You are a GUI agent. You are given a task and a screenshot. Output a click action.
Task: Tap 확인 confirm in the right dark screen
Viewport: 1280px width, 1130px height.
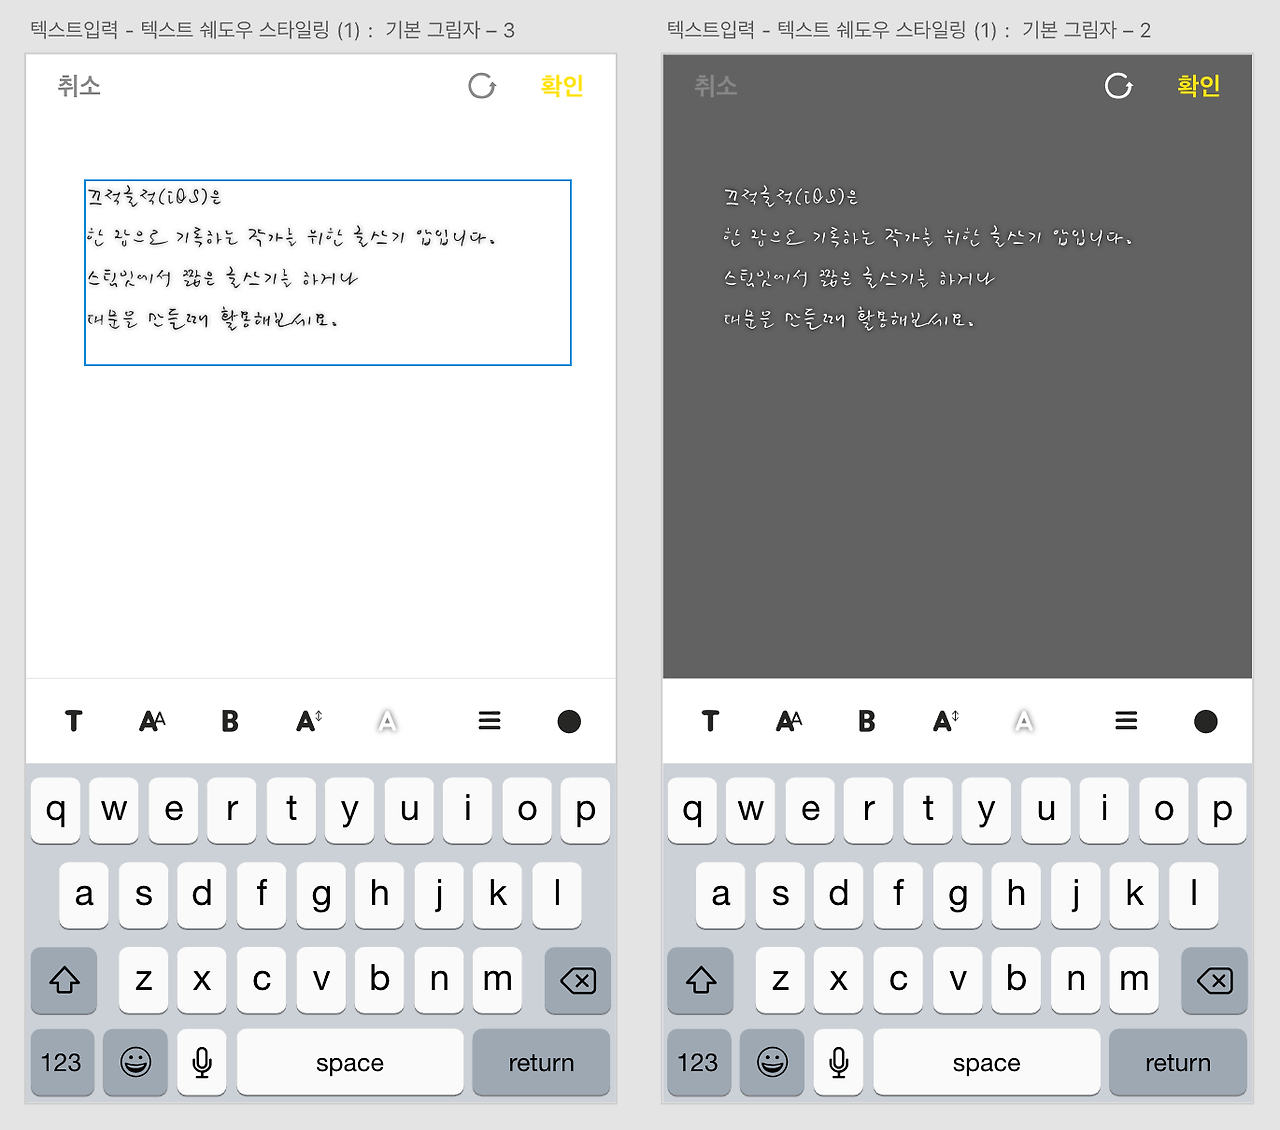(1198, 86)
